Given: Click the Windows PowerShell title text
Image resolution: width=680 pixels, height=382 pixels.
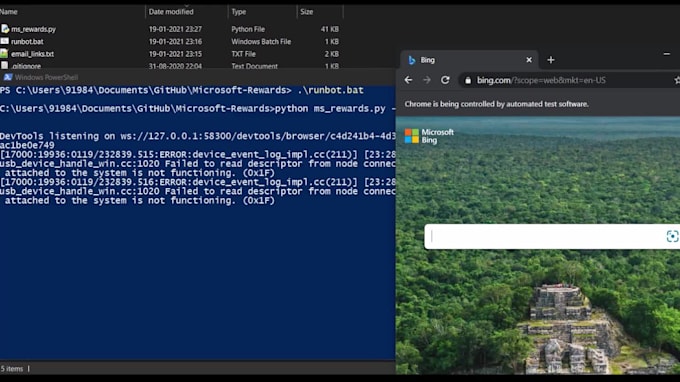Looking at the screenshot, I should point(46,78).
